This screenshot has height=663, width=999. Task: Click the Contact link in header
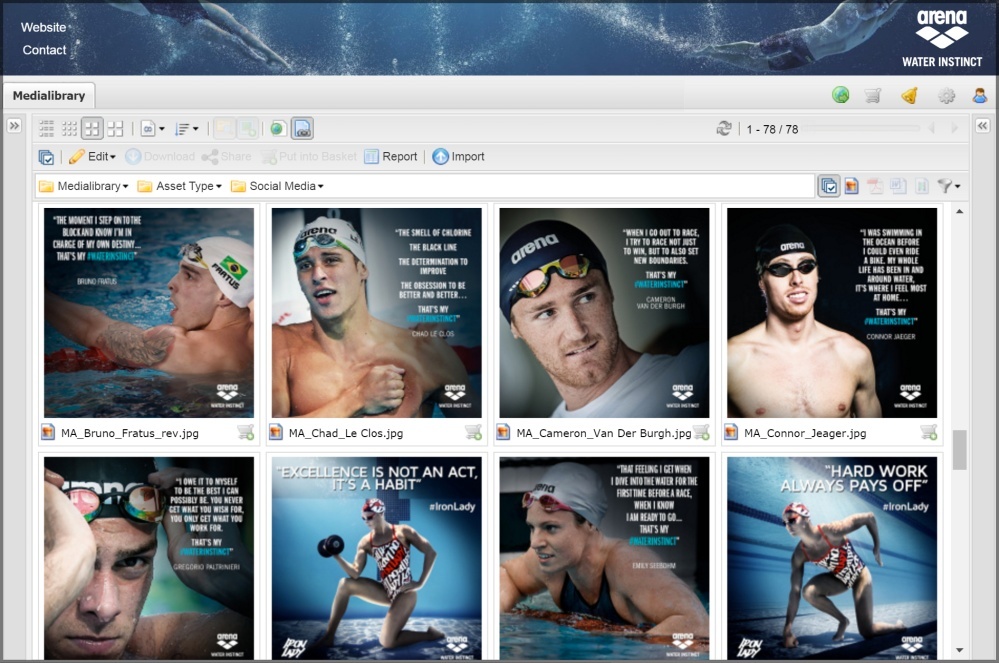tap(44, 50)
